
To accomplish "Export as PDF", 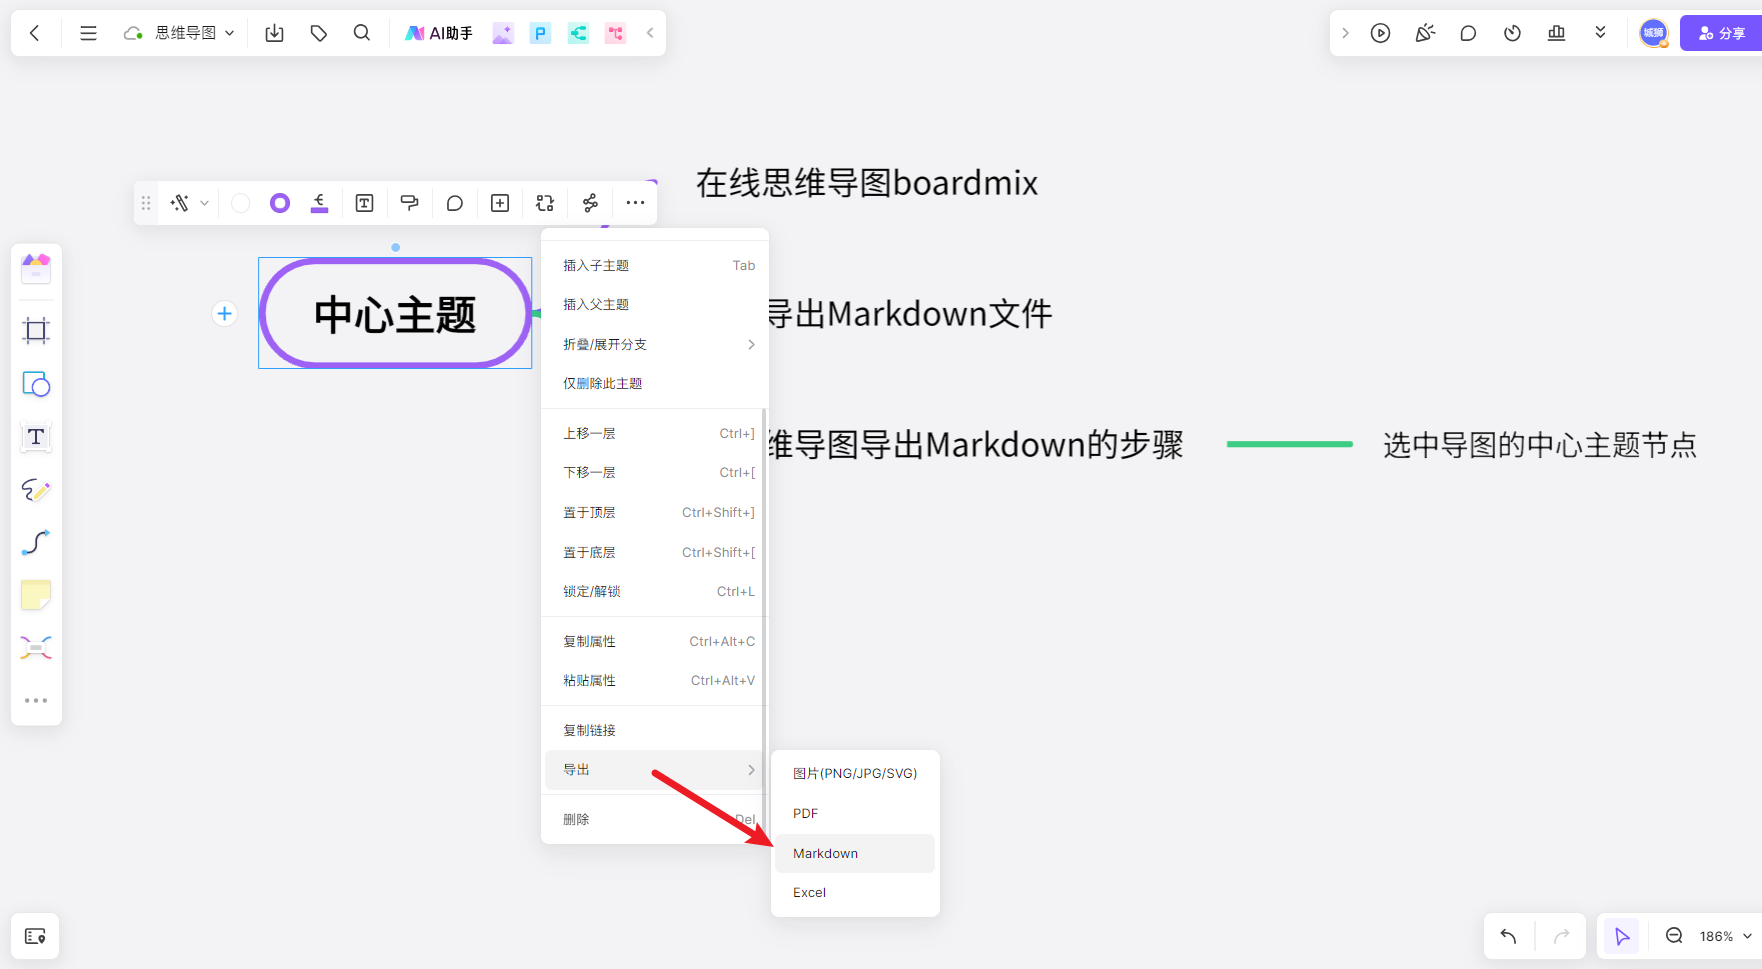I will (855, 813).
